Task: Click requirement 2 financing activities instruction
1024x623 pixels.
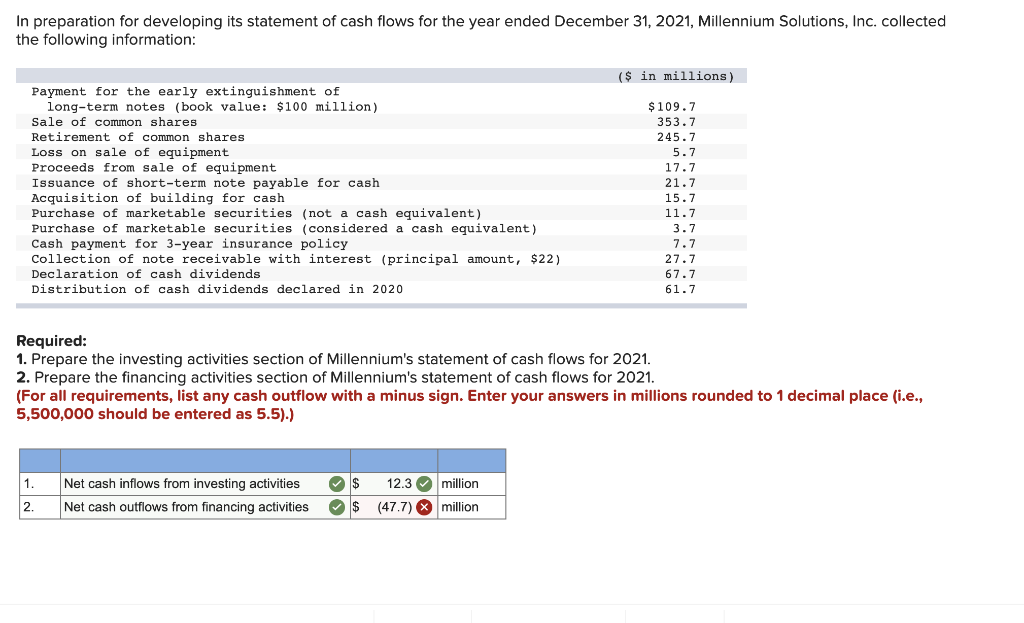Action: (x=335, y=377)
